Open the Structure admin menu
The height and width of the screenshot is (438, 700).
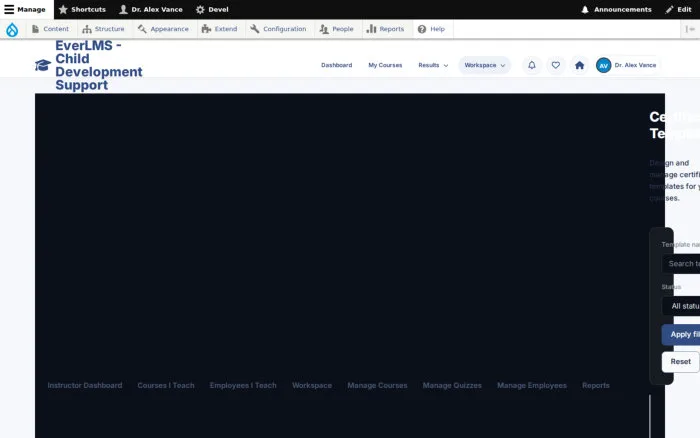point(104,29)
